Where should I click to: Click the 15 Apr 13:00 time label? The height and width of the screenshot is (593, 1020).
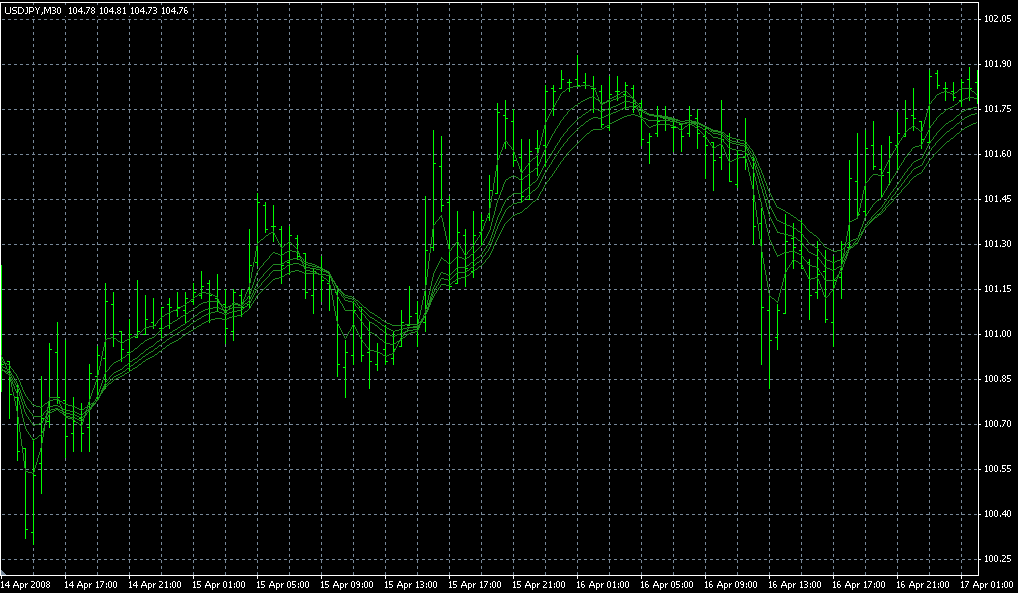pos(410,585)
